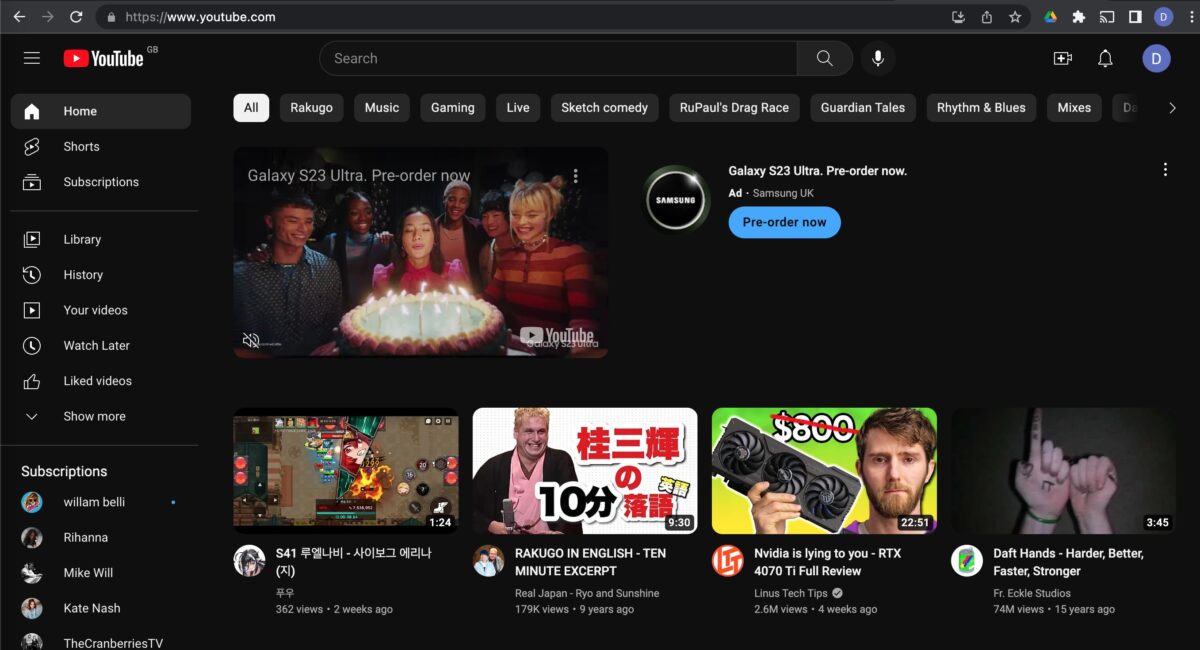Open the Create video icon
1200x650 pixels.
tap(1063, 58)
